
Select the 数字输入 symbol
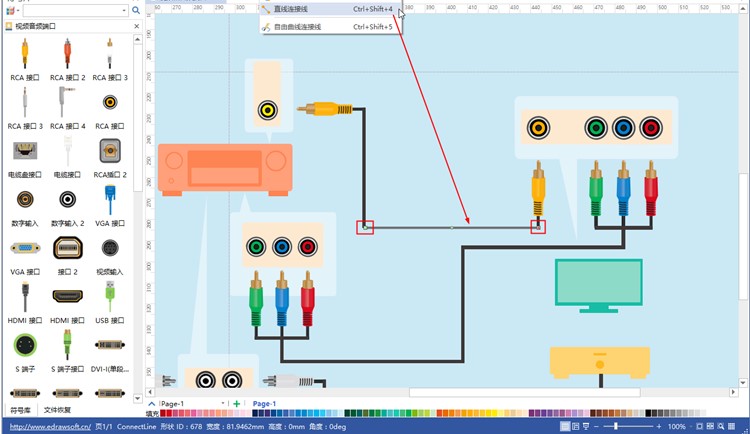[25, 199]
